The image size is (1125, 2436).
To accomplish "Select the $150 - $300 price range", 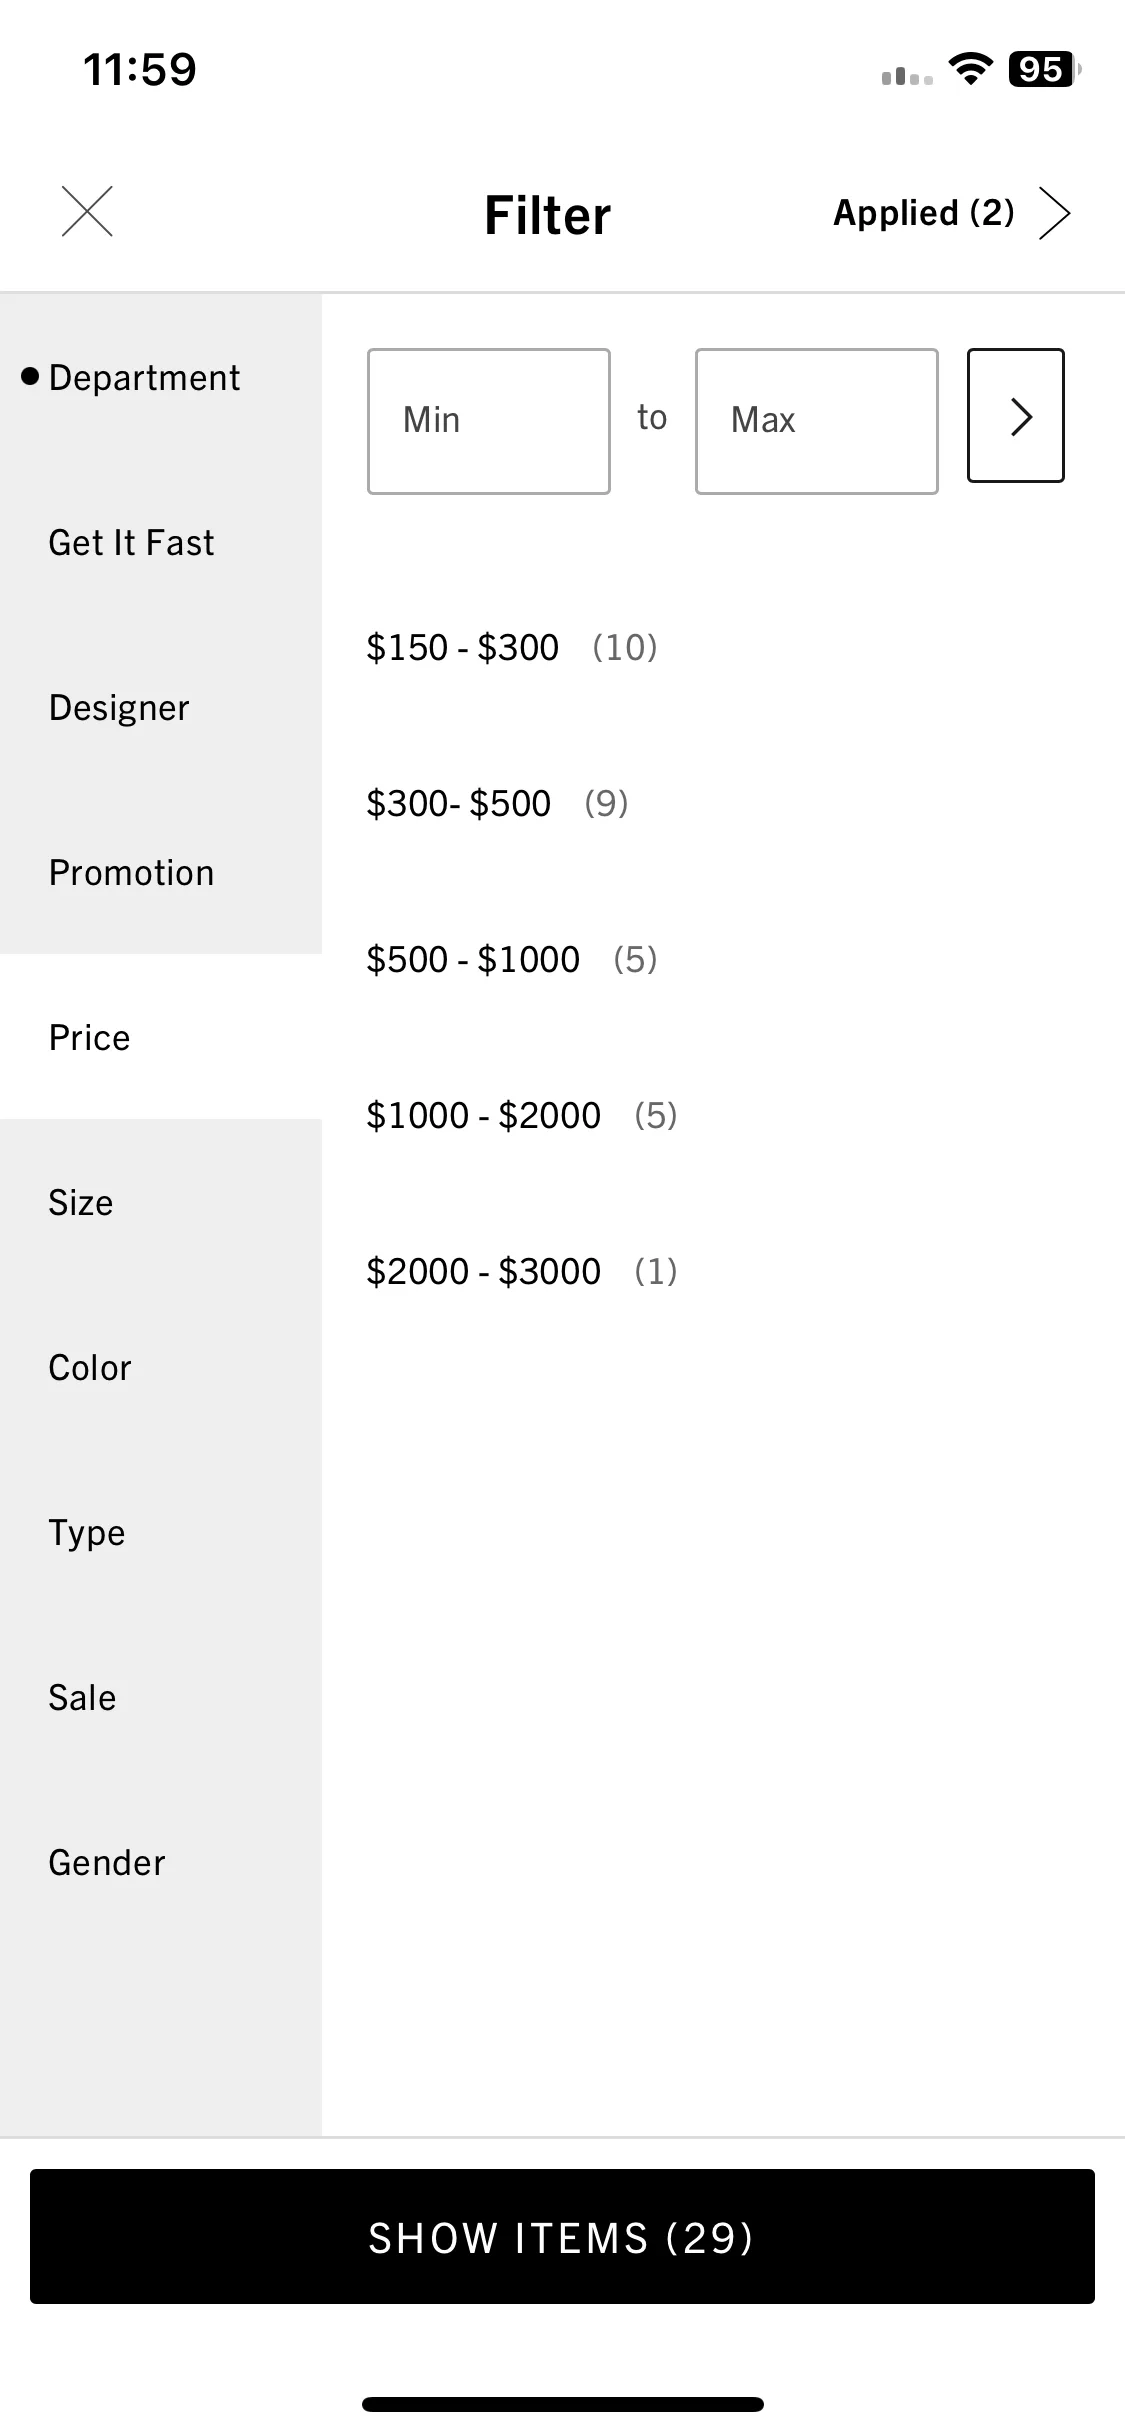I will tap(511, 648).
